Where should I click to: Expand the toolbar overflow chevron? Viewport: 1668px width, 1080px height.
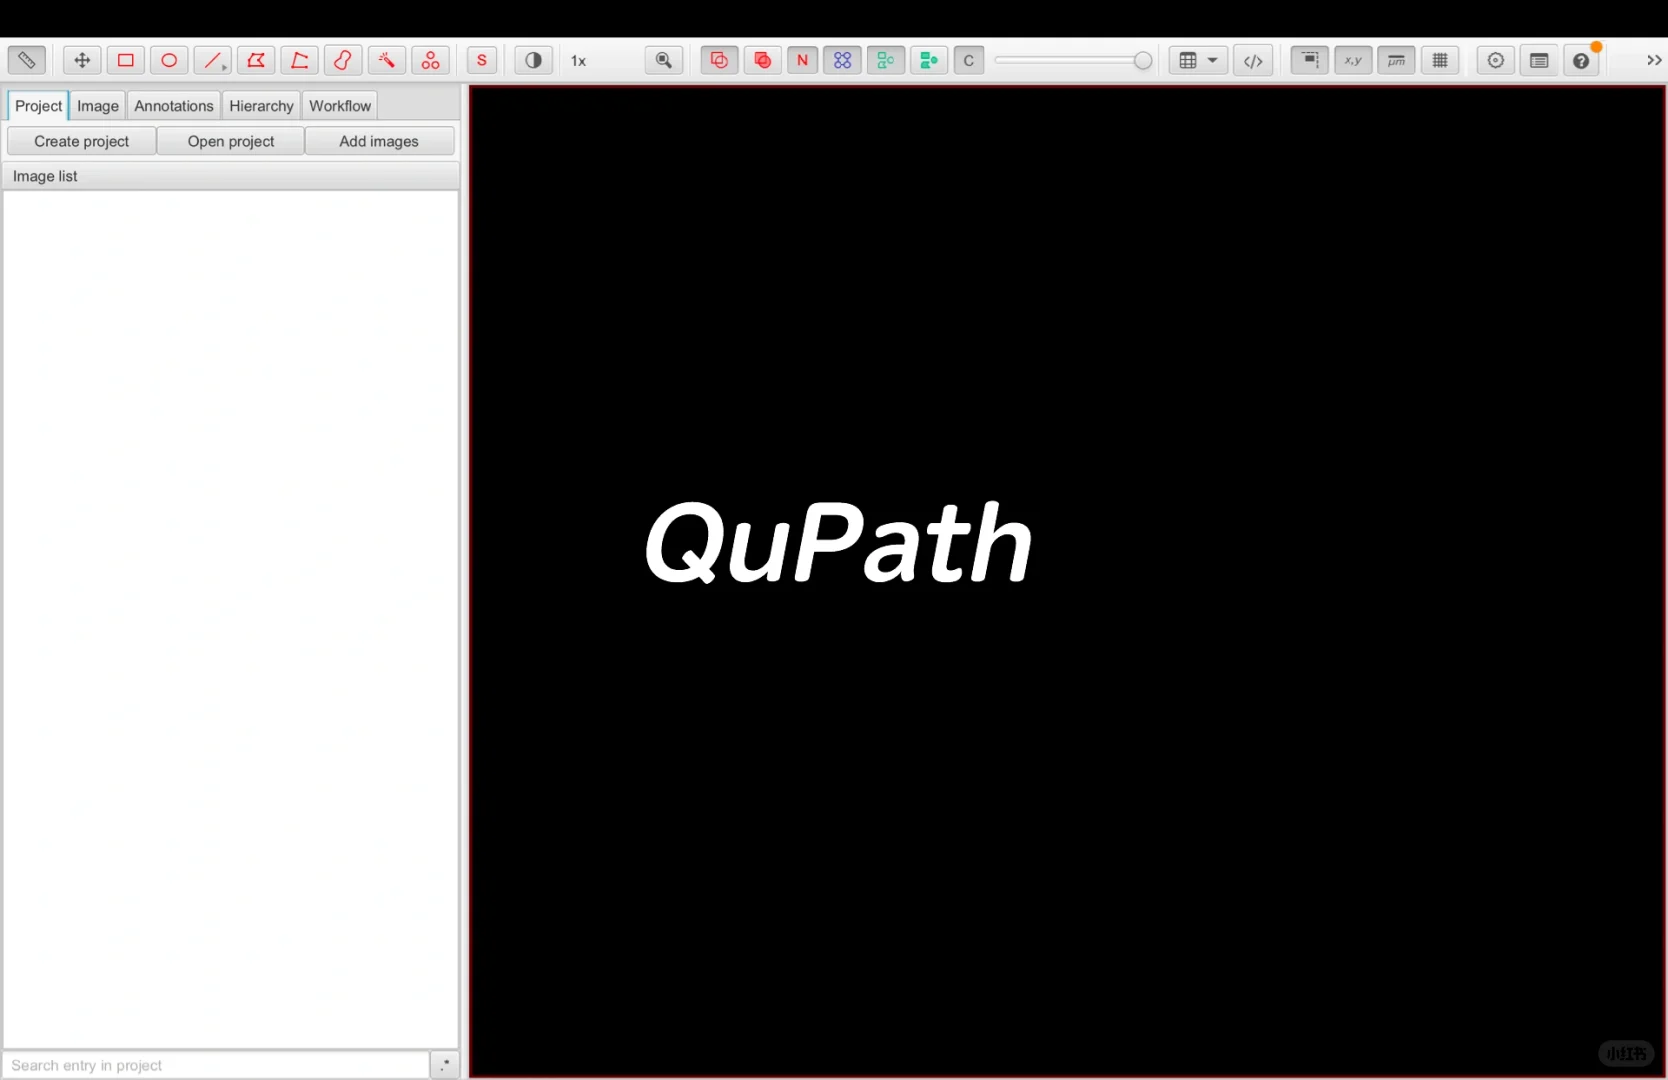1654,61
